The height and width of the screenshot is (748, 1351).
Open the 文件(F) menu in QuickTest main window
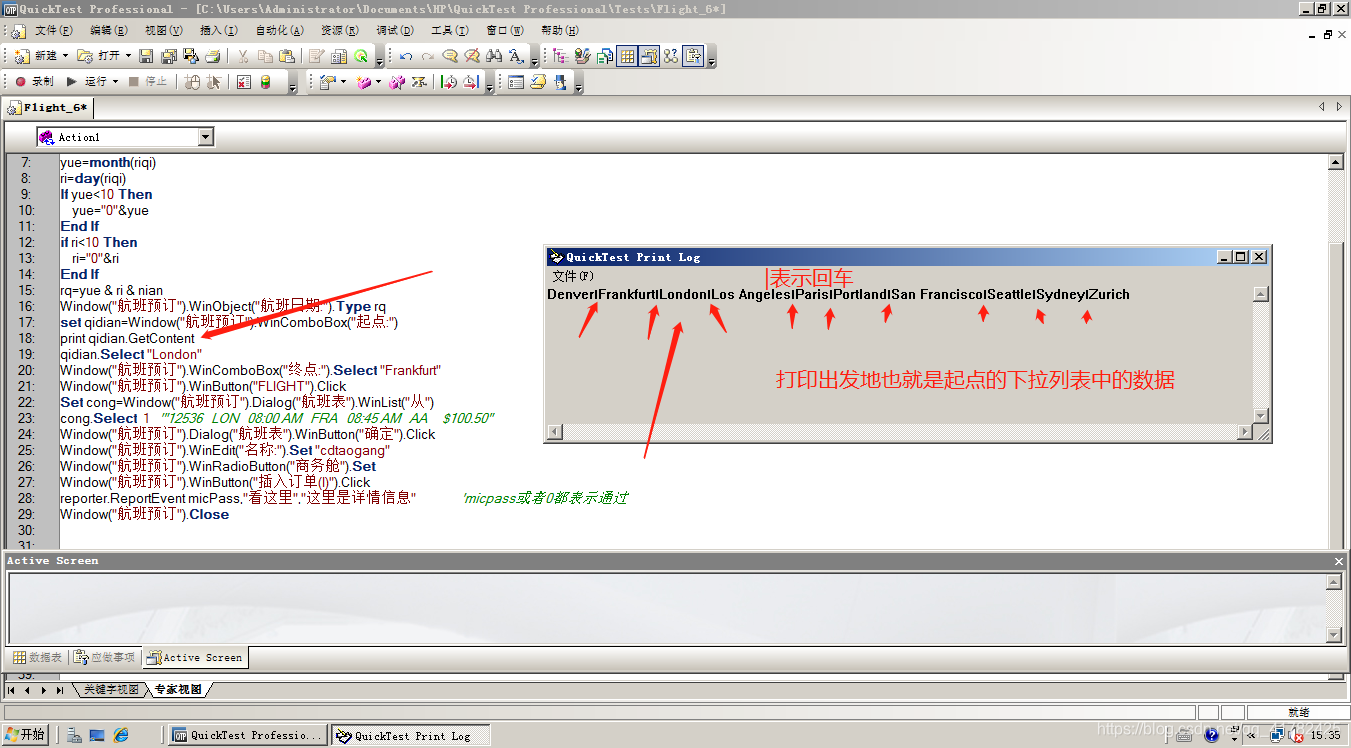click(55, 31)
